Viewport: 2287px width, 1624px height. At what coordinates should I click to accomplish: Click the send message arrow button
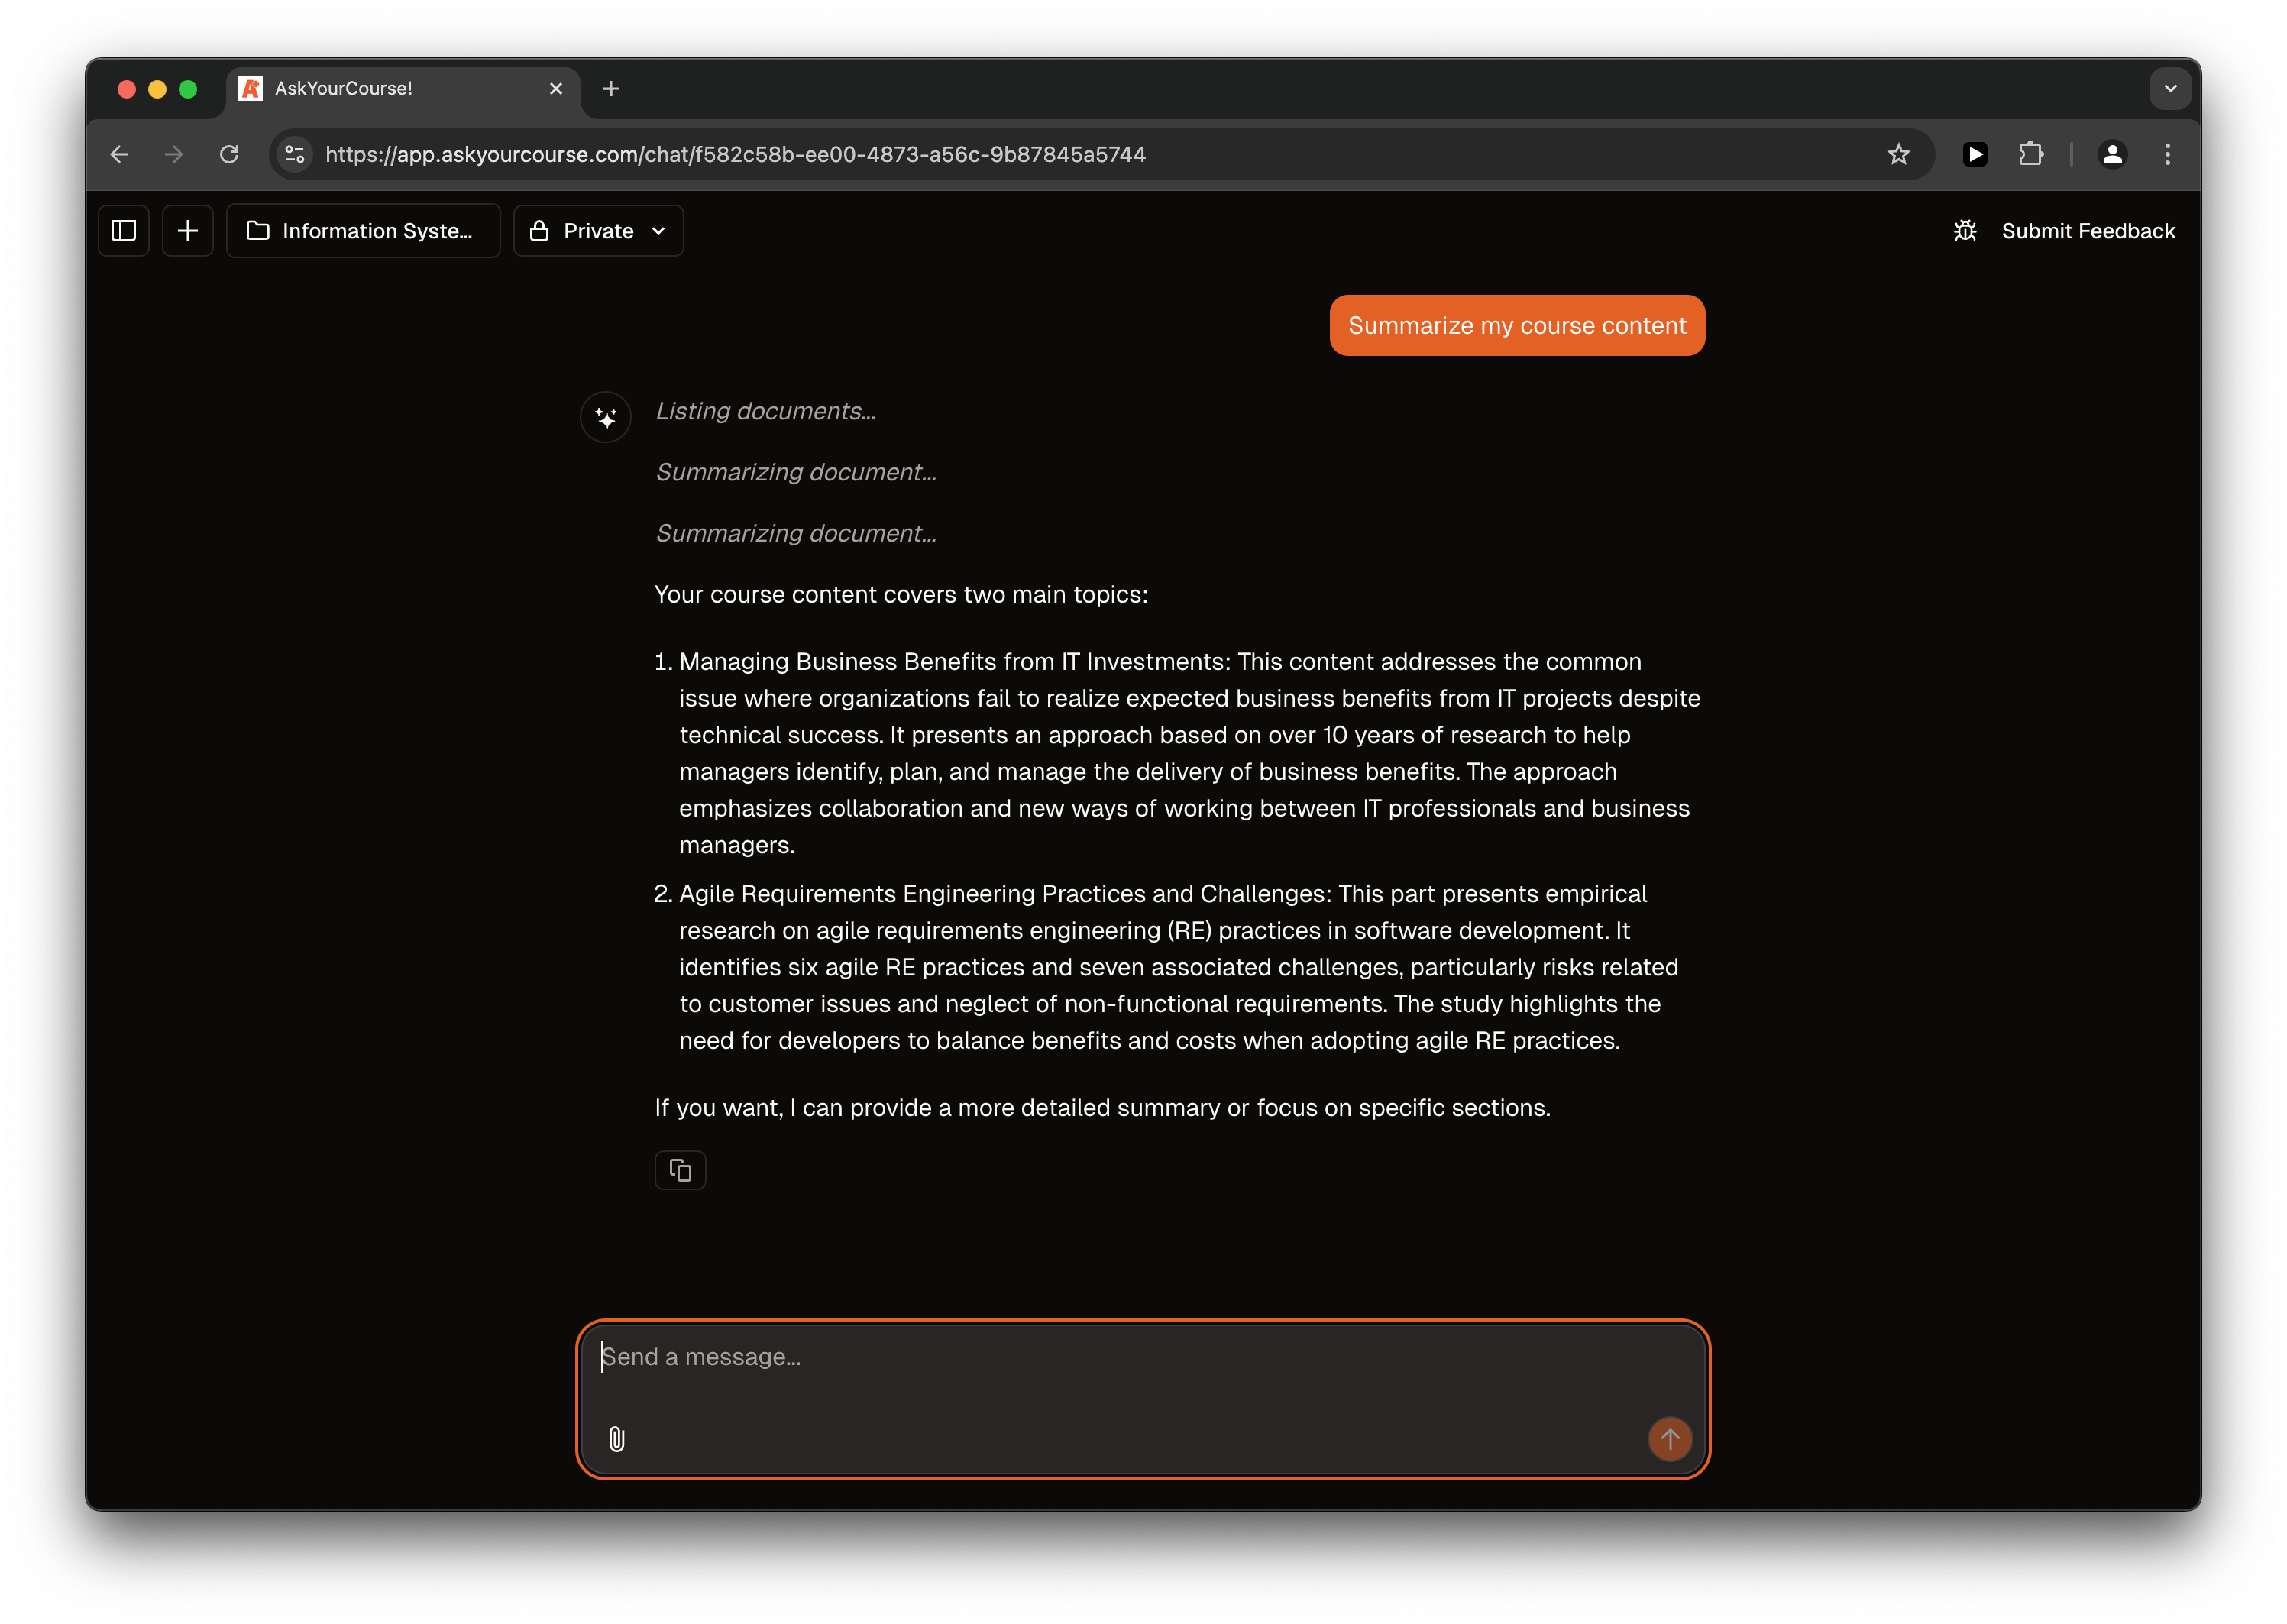click(1669, 1439)
